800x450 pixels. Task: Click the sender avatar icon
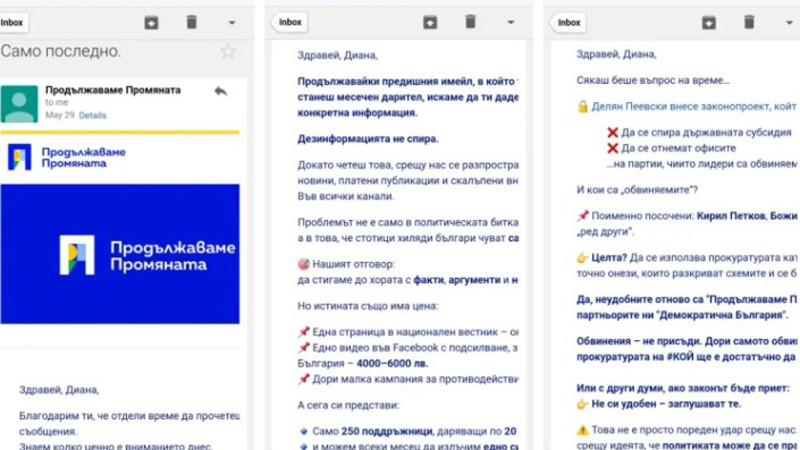pos(19,104)
